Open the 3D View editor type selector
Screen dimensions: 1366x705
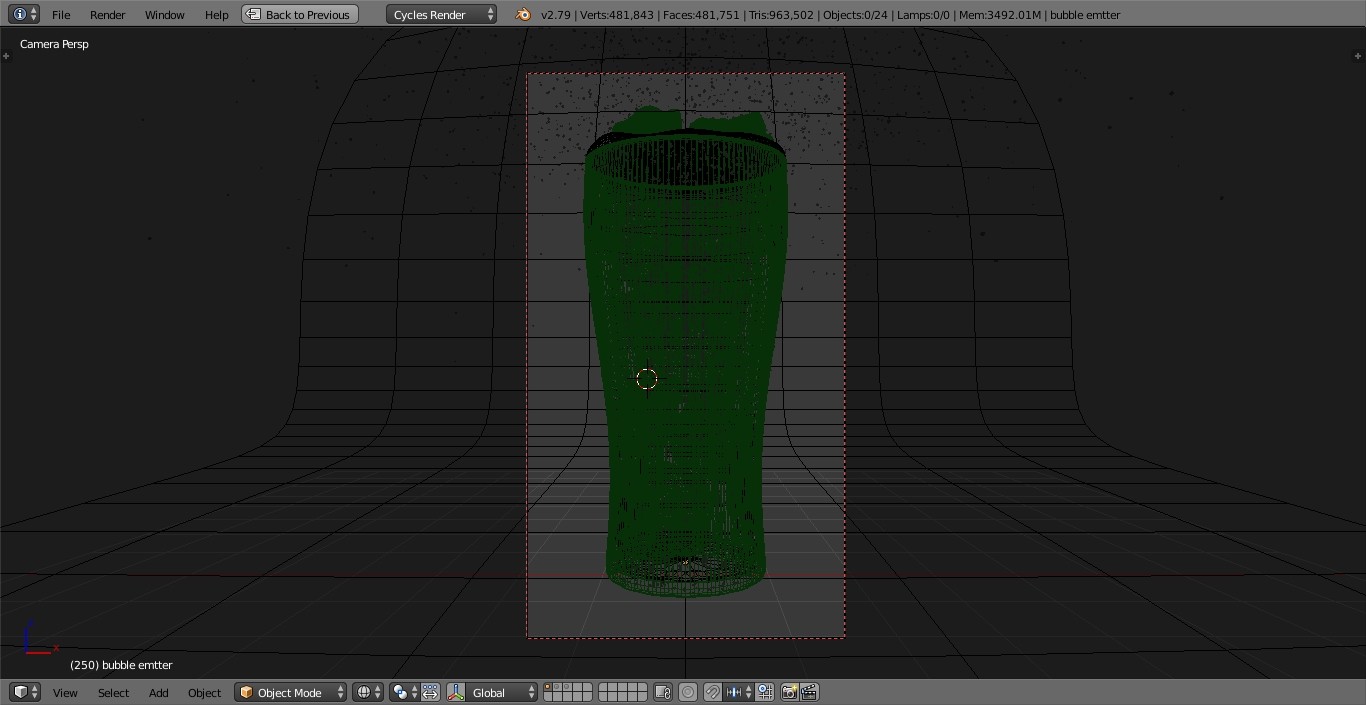coord(24,692)
